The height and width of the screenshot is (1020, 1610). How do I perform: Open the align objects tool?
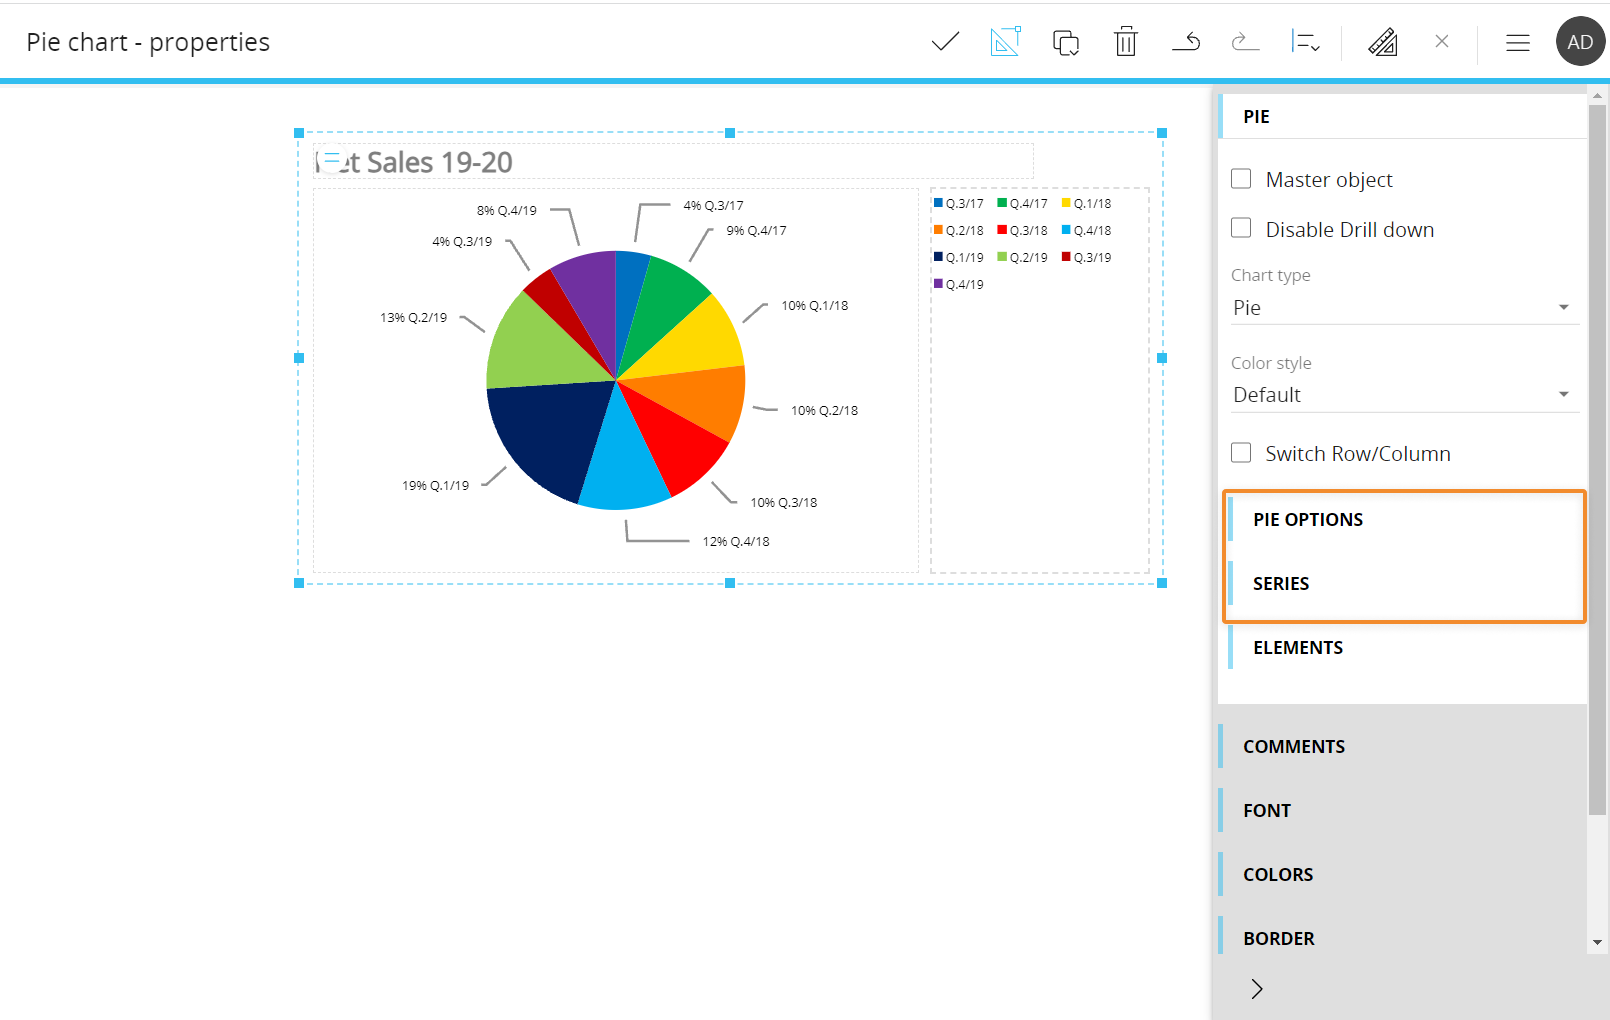click(1305, 42)
